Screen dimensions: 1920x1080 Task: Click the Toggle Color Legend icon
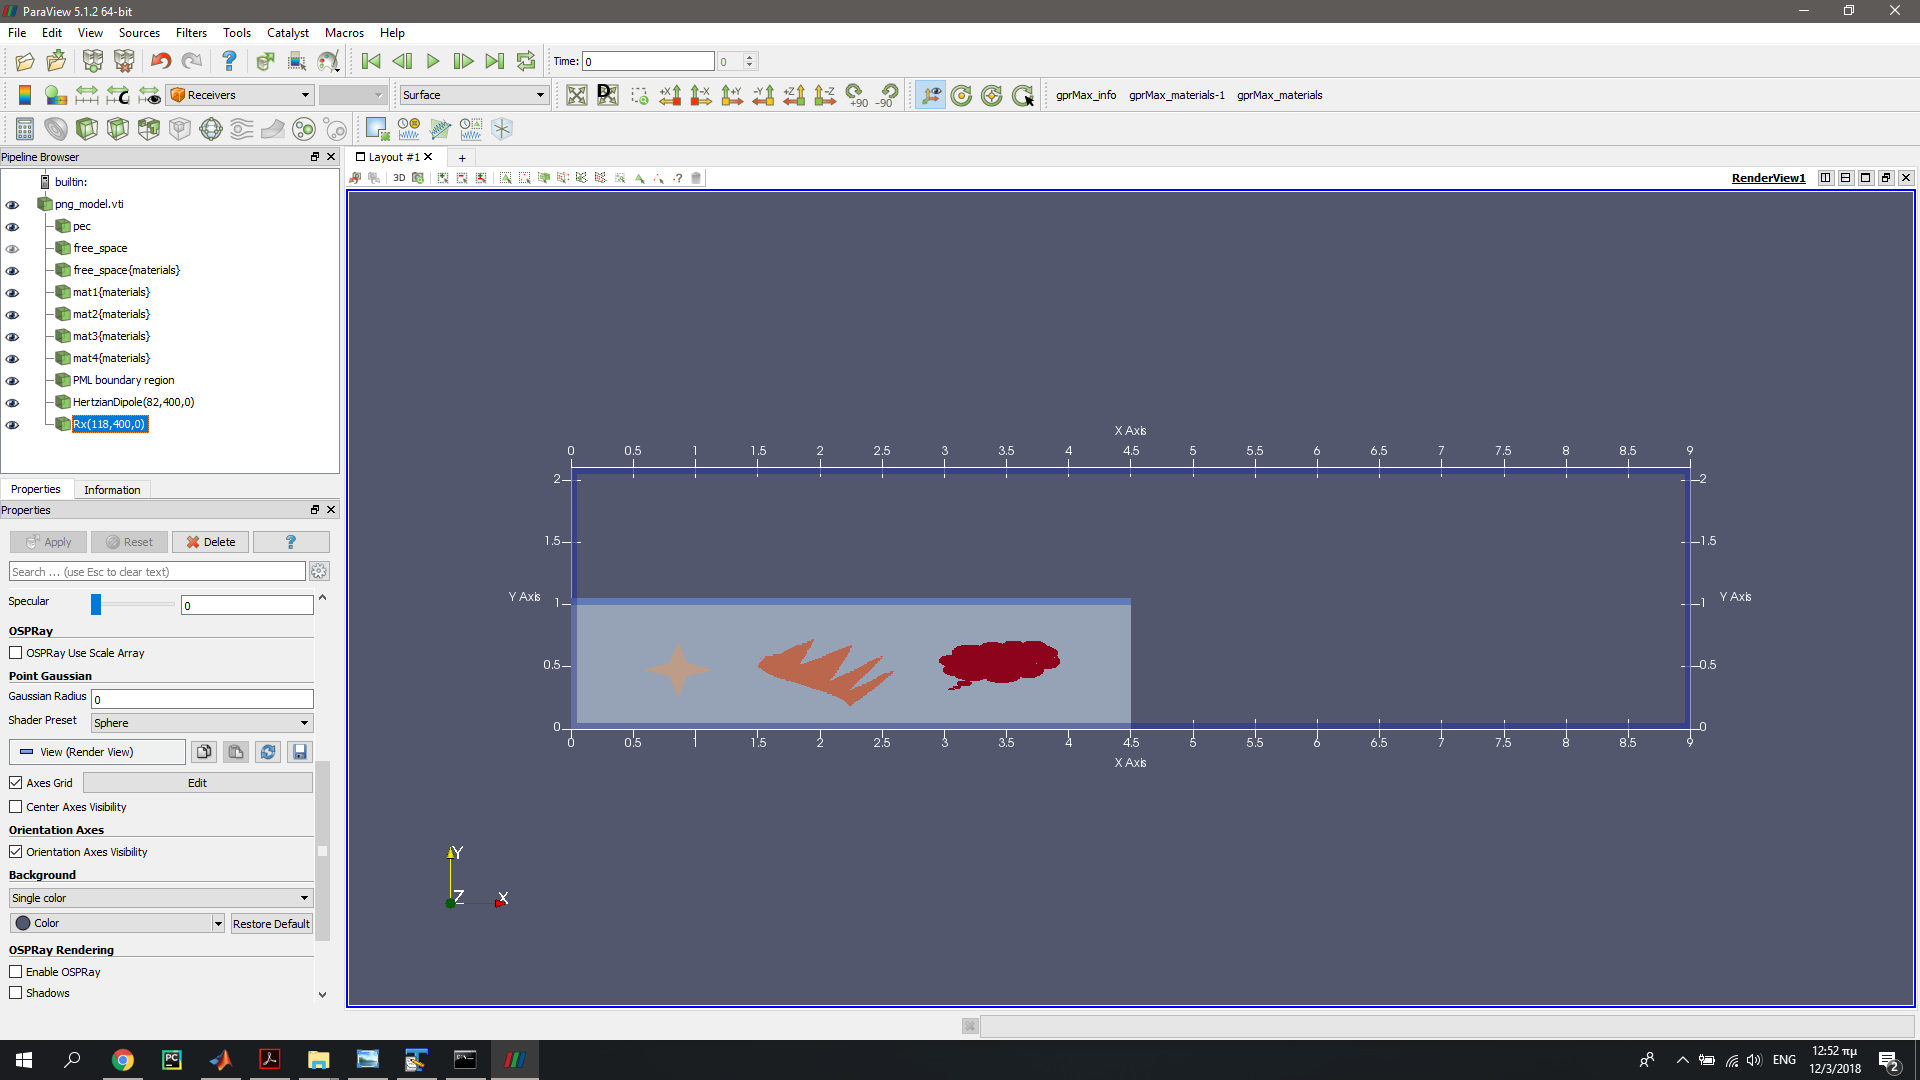25,95
